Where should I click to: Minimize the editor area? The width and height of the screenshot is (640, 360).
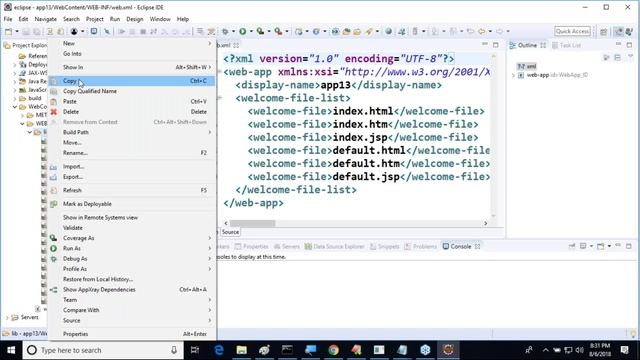(484, 44)
